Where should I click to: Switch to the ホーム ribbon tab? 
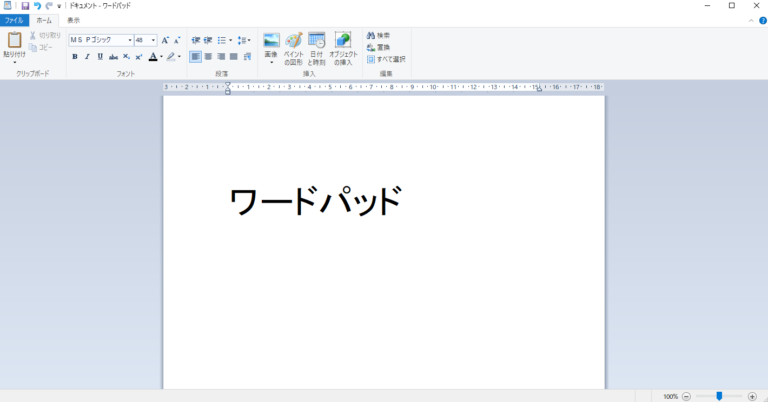44,20
